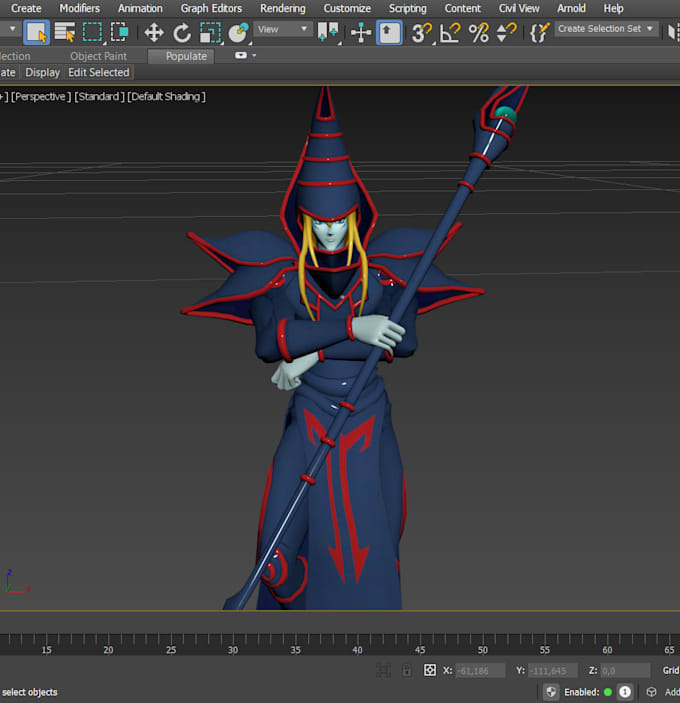Click Isolate Selection toggle icon
This screenshot has width=680, height=703.
(383, 670)
